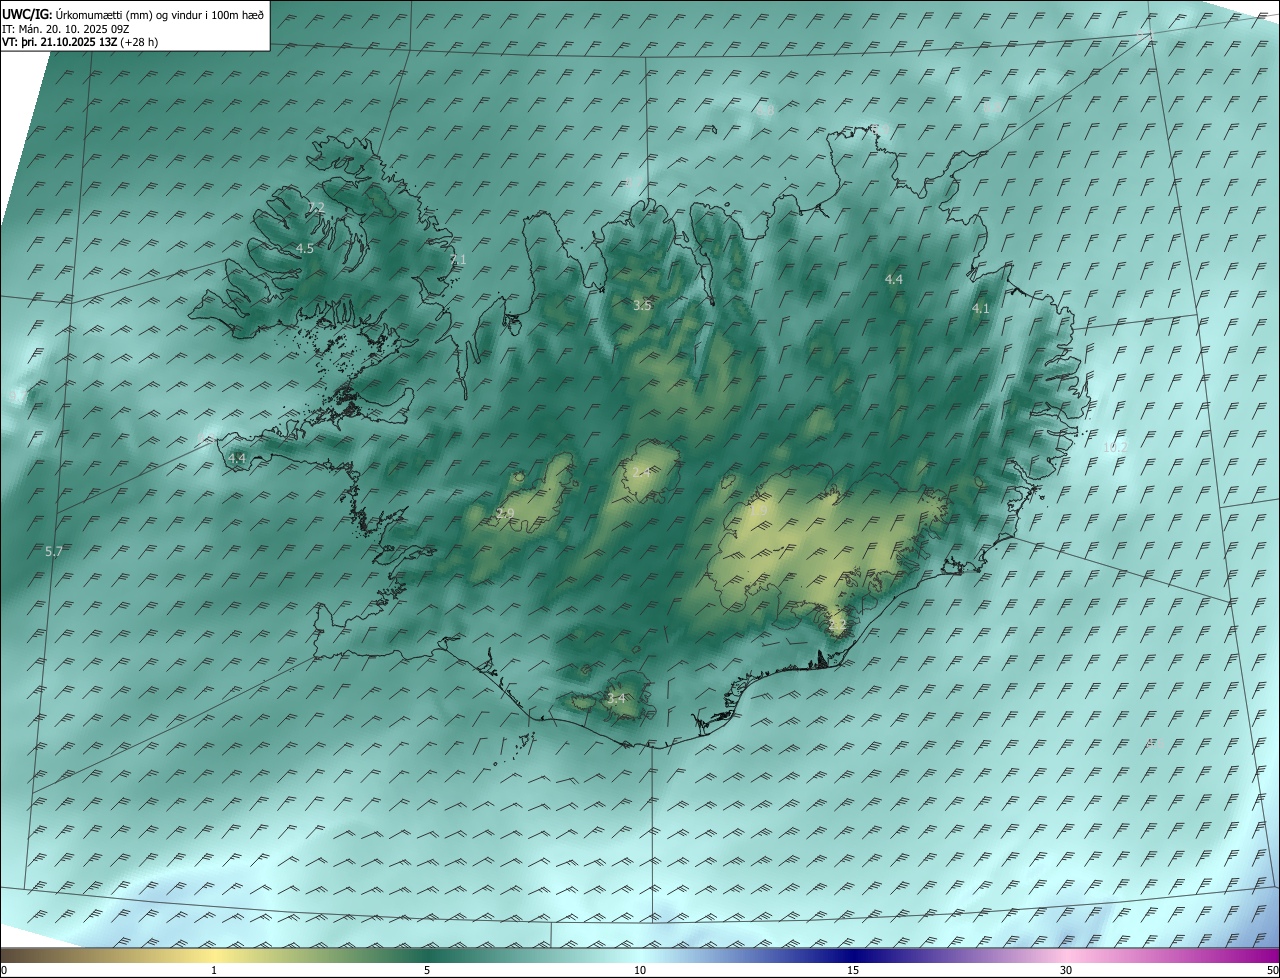Screen dimensions: 1280x978
Task: Select the 2.9 value on the glacier
Action: (x=505, y=514)
